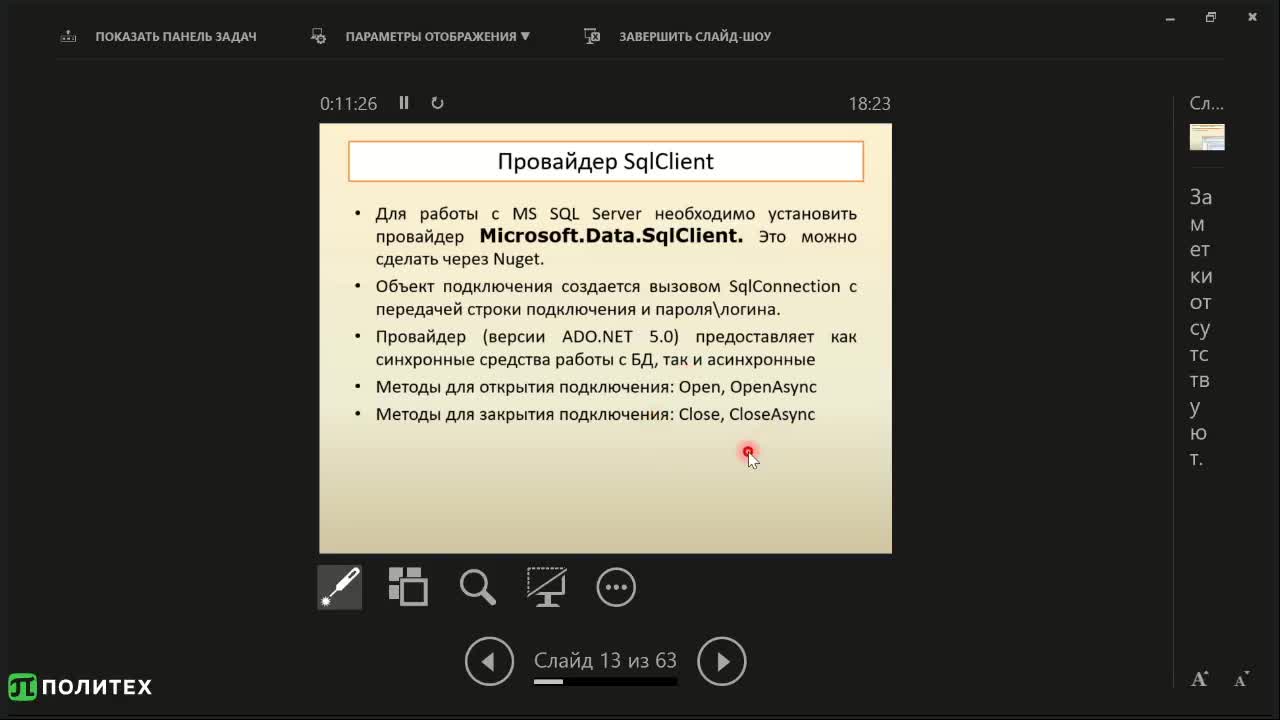
Task: Click the End Slide Show icon
Action: point(592,36)
